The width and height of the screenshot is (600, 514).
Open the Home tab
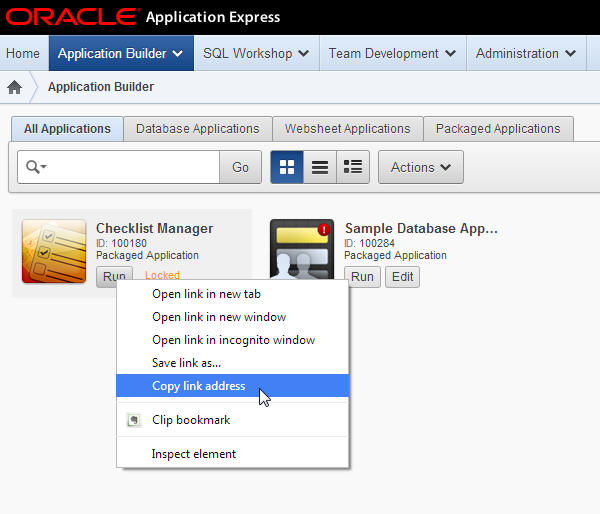click(x=23, y=53)
